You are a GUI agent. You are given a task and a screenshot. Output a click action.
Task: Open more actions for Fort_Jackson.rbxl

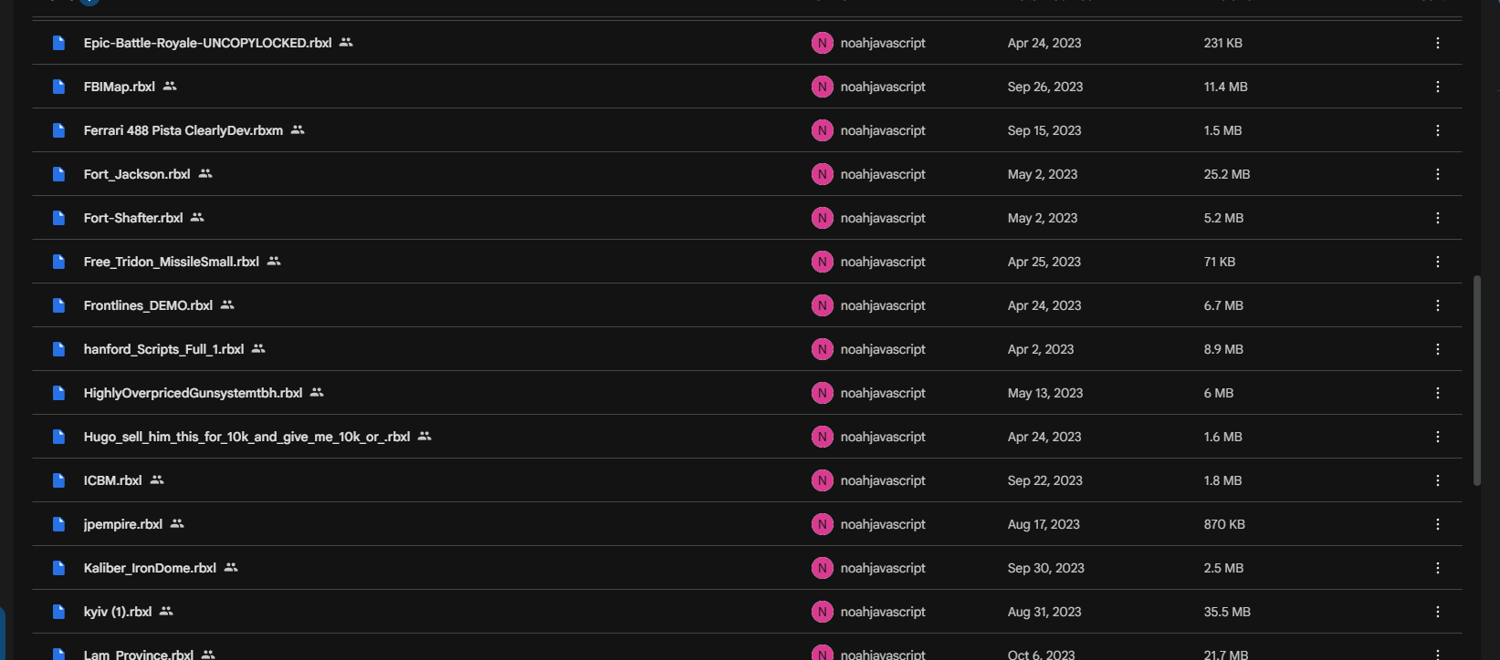click(1437, 174)
